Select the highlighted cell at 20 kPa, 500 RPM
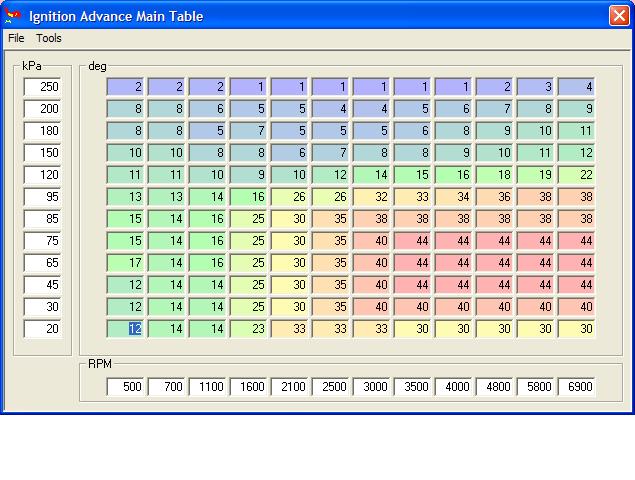Viewport: 635px width, 480px height. tap(126, 329)
